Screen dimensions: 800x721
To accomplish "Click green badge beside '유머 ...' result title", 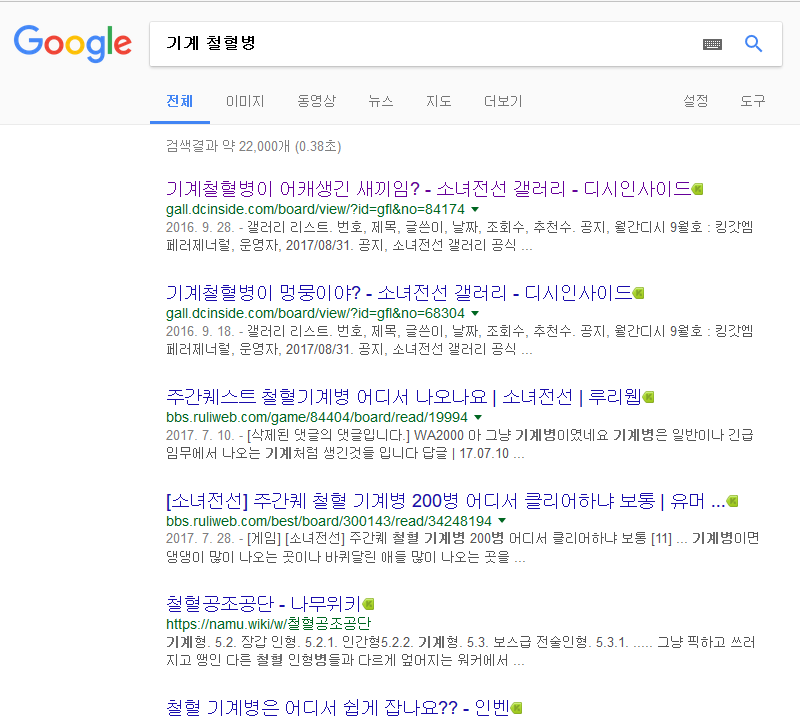I will click(x=733, y=501).
